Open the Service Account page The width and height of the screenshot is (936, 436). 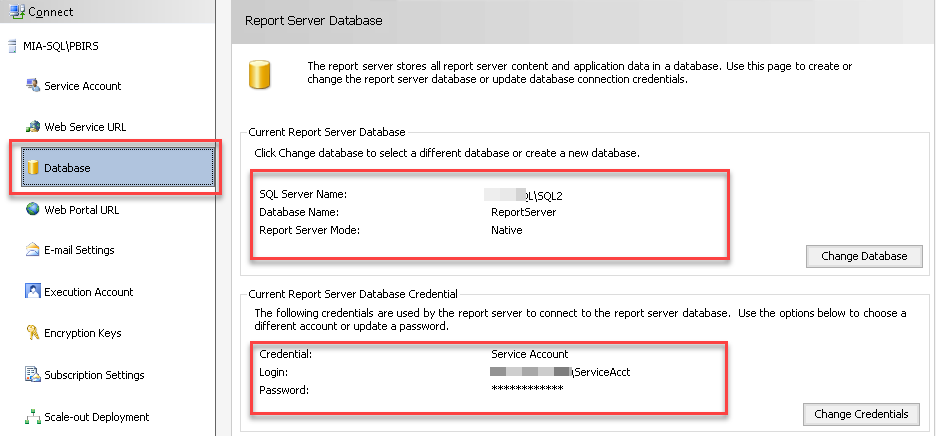coord(82,86)
